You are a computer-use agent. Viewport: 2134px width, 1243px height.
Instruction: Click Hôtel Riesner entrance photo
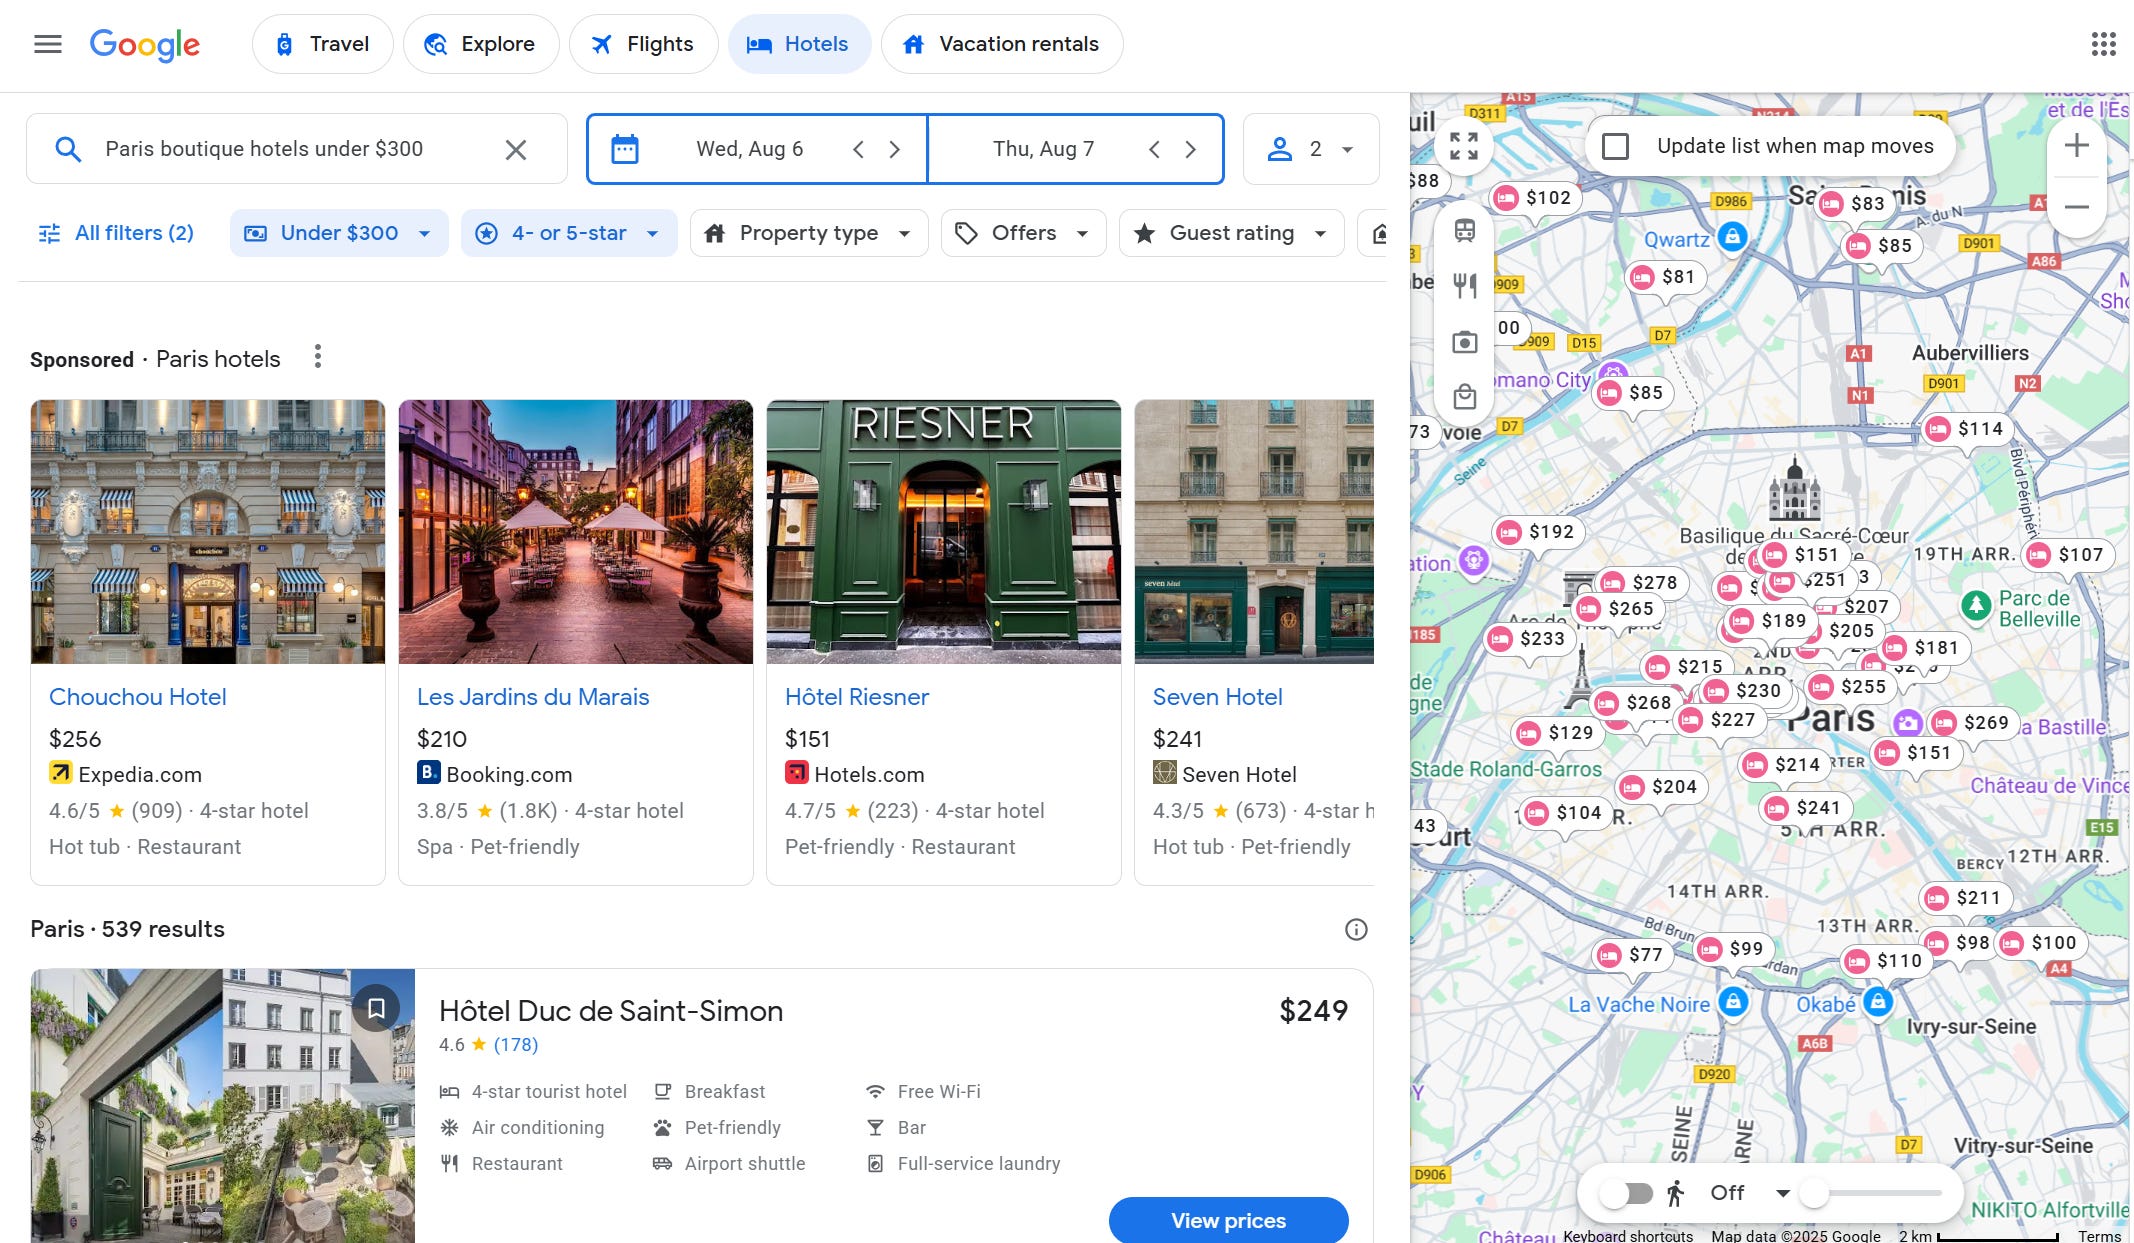point(944,532)
